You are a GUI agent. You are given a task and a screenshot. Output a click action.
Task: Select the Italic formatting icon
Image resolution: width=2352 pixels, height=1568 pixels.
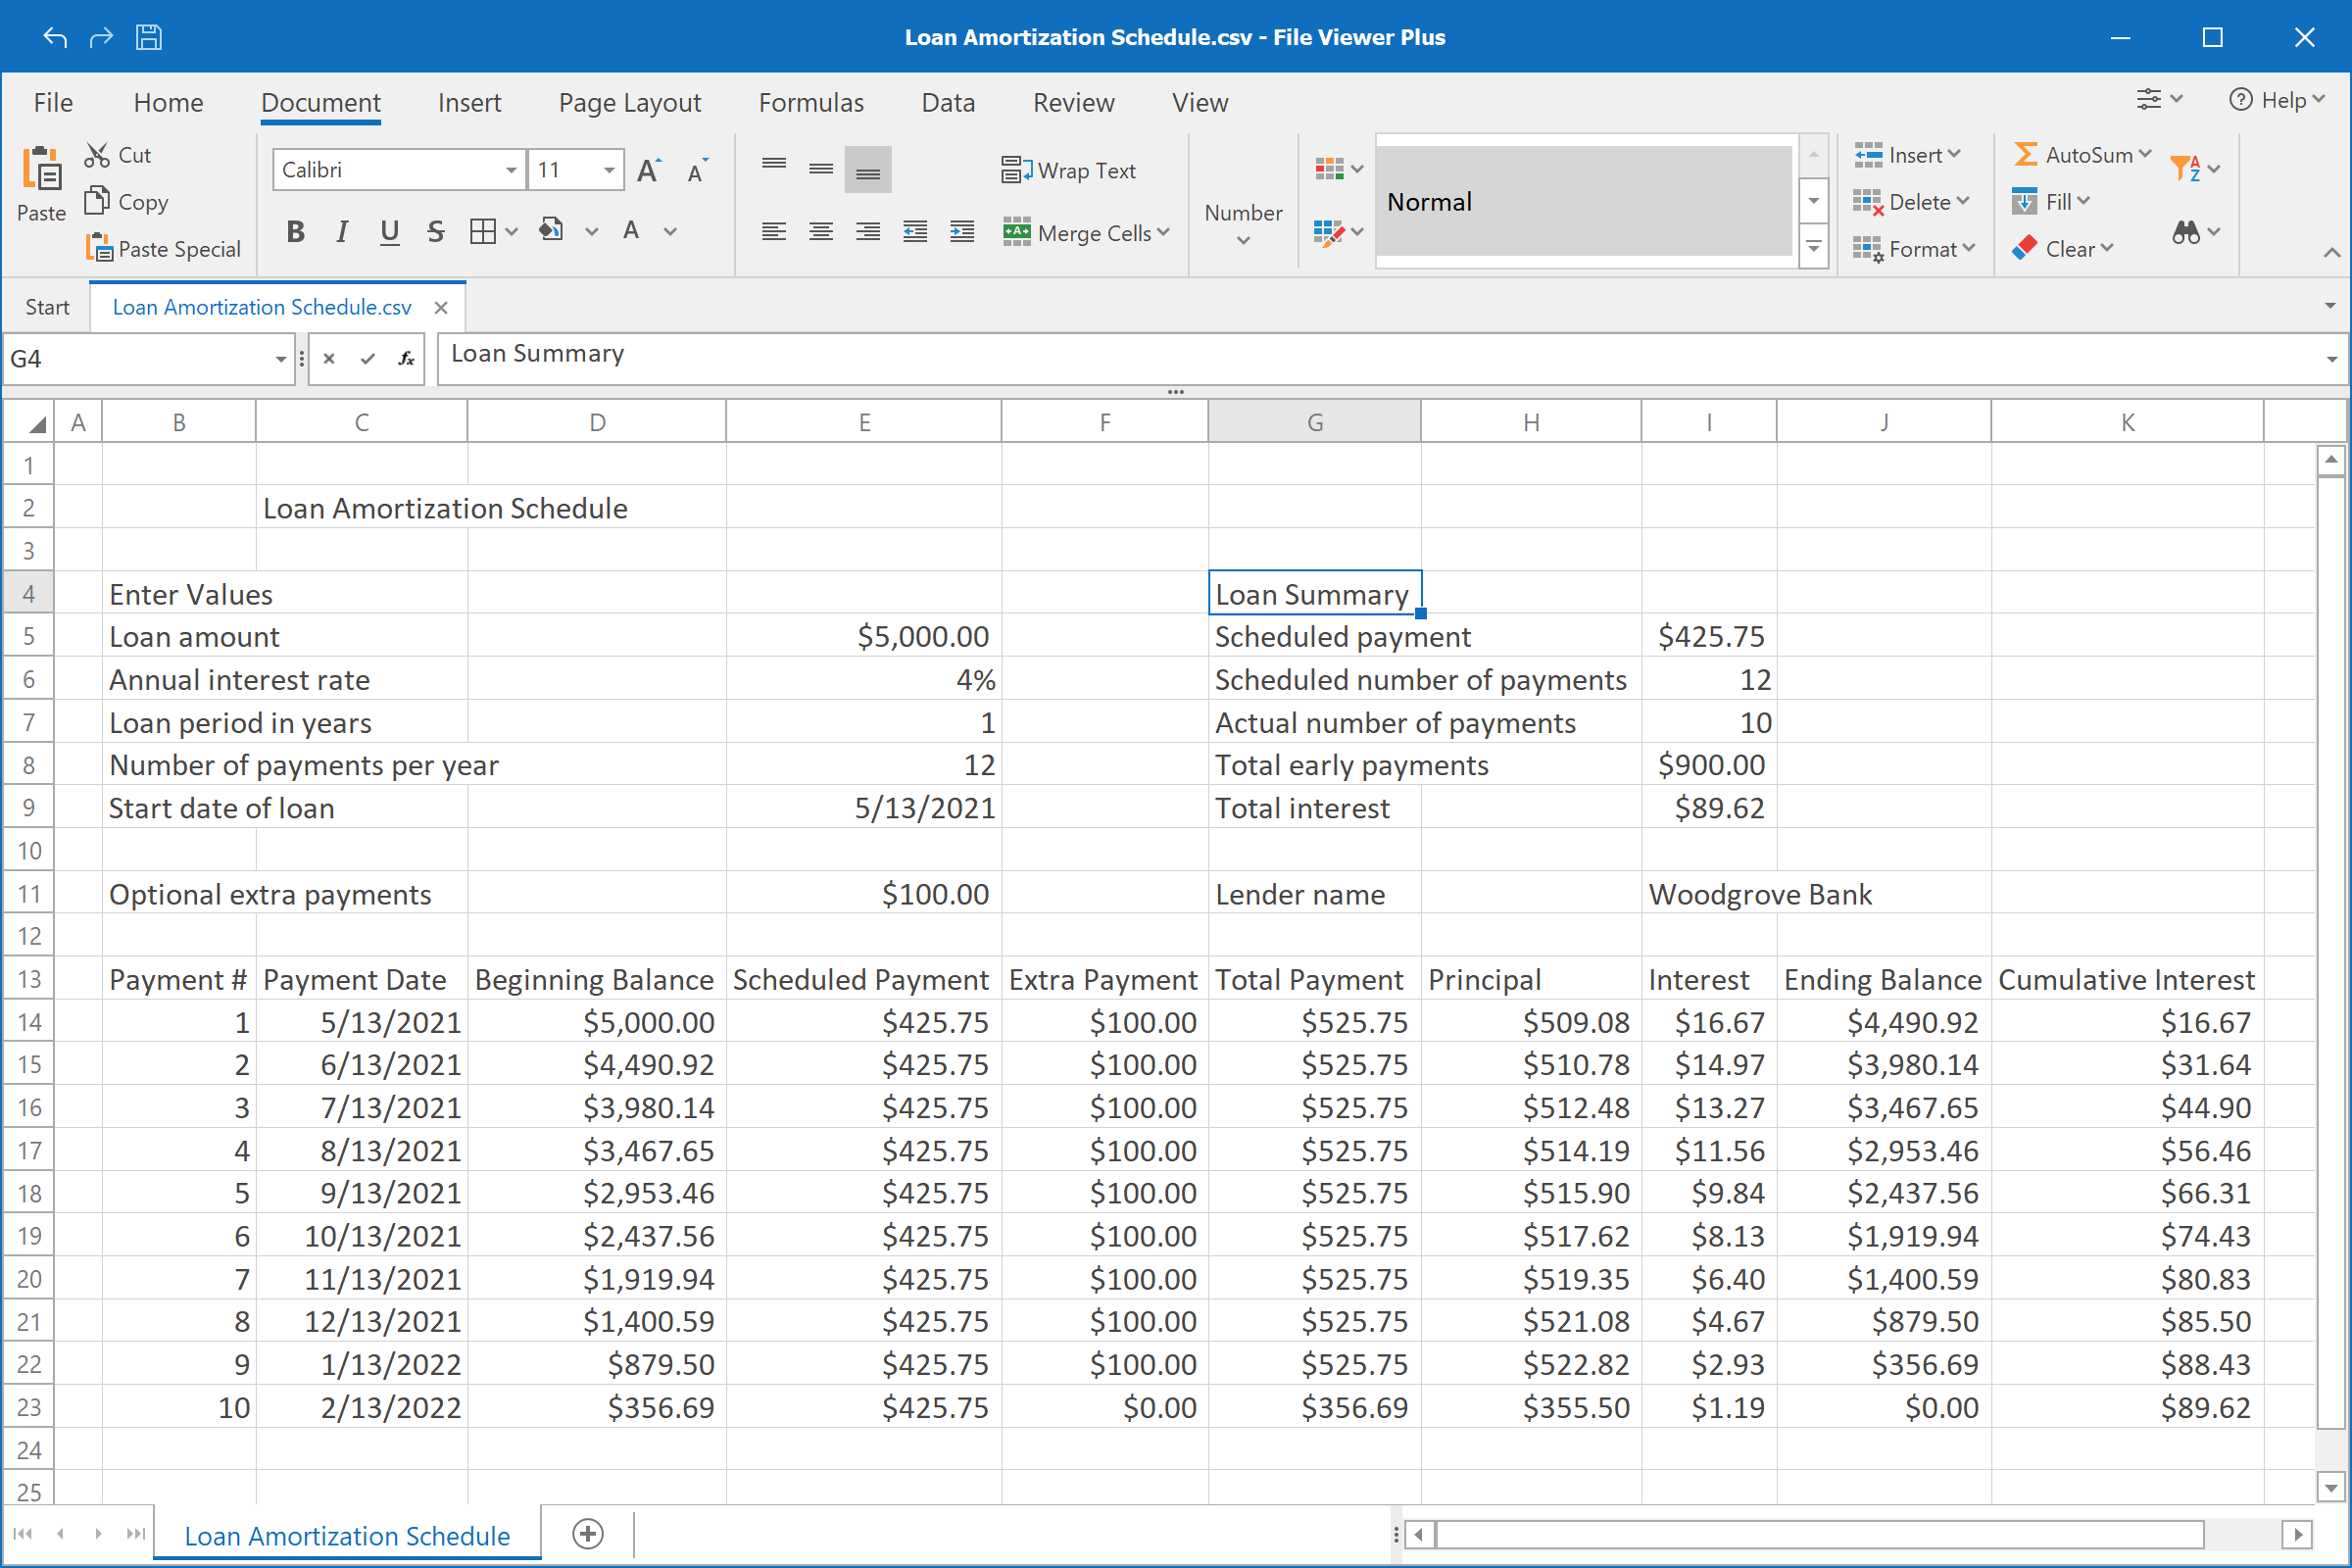point(341,231)
